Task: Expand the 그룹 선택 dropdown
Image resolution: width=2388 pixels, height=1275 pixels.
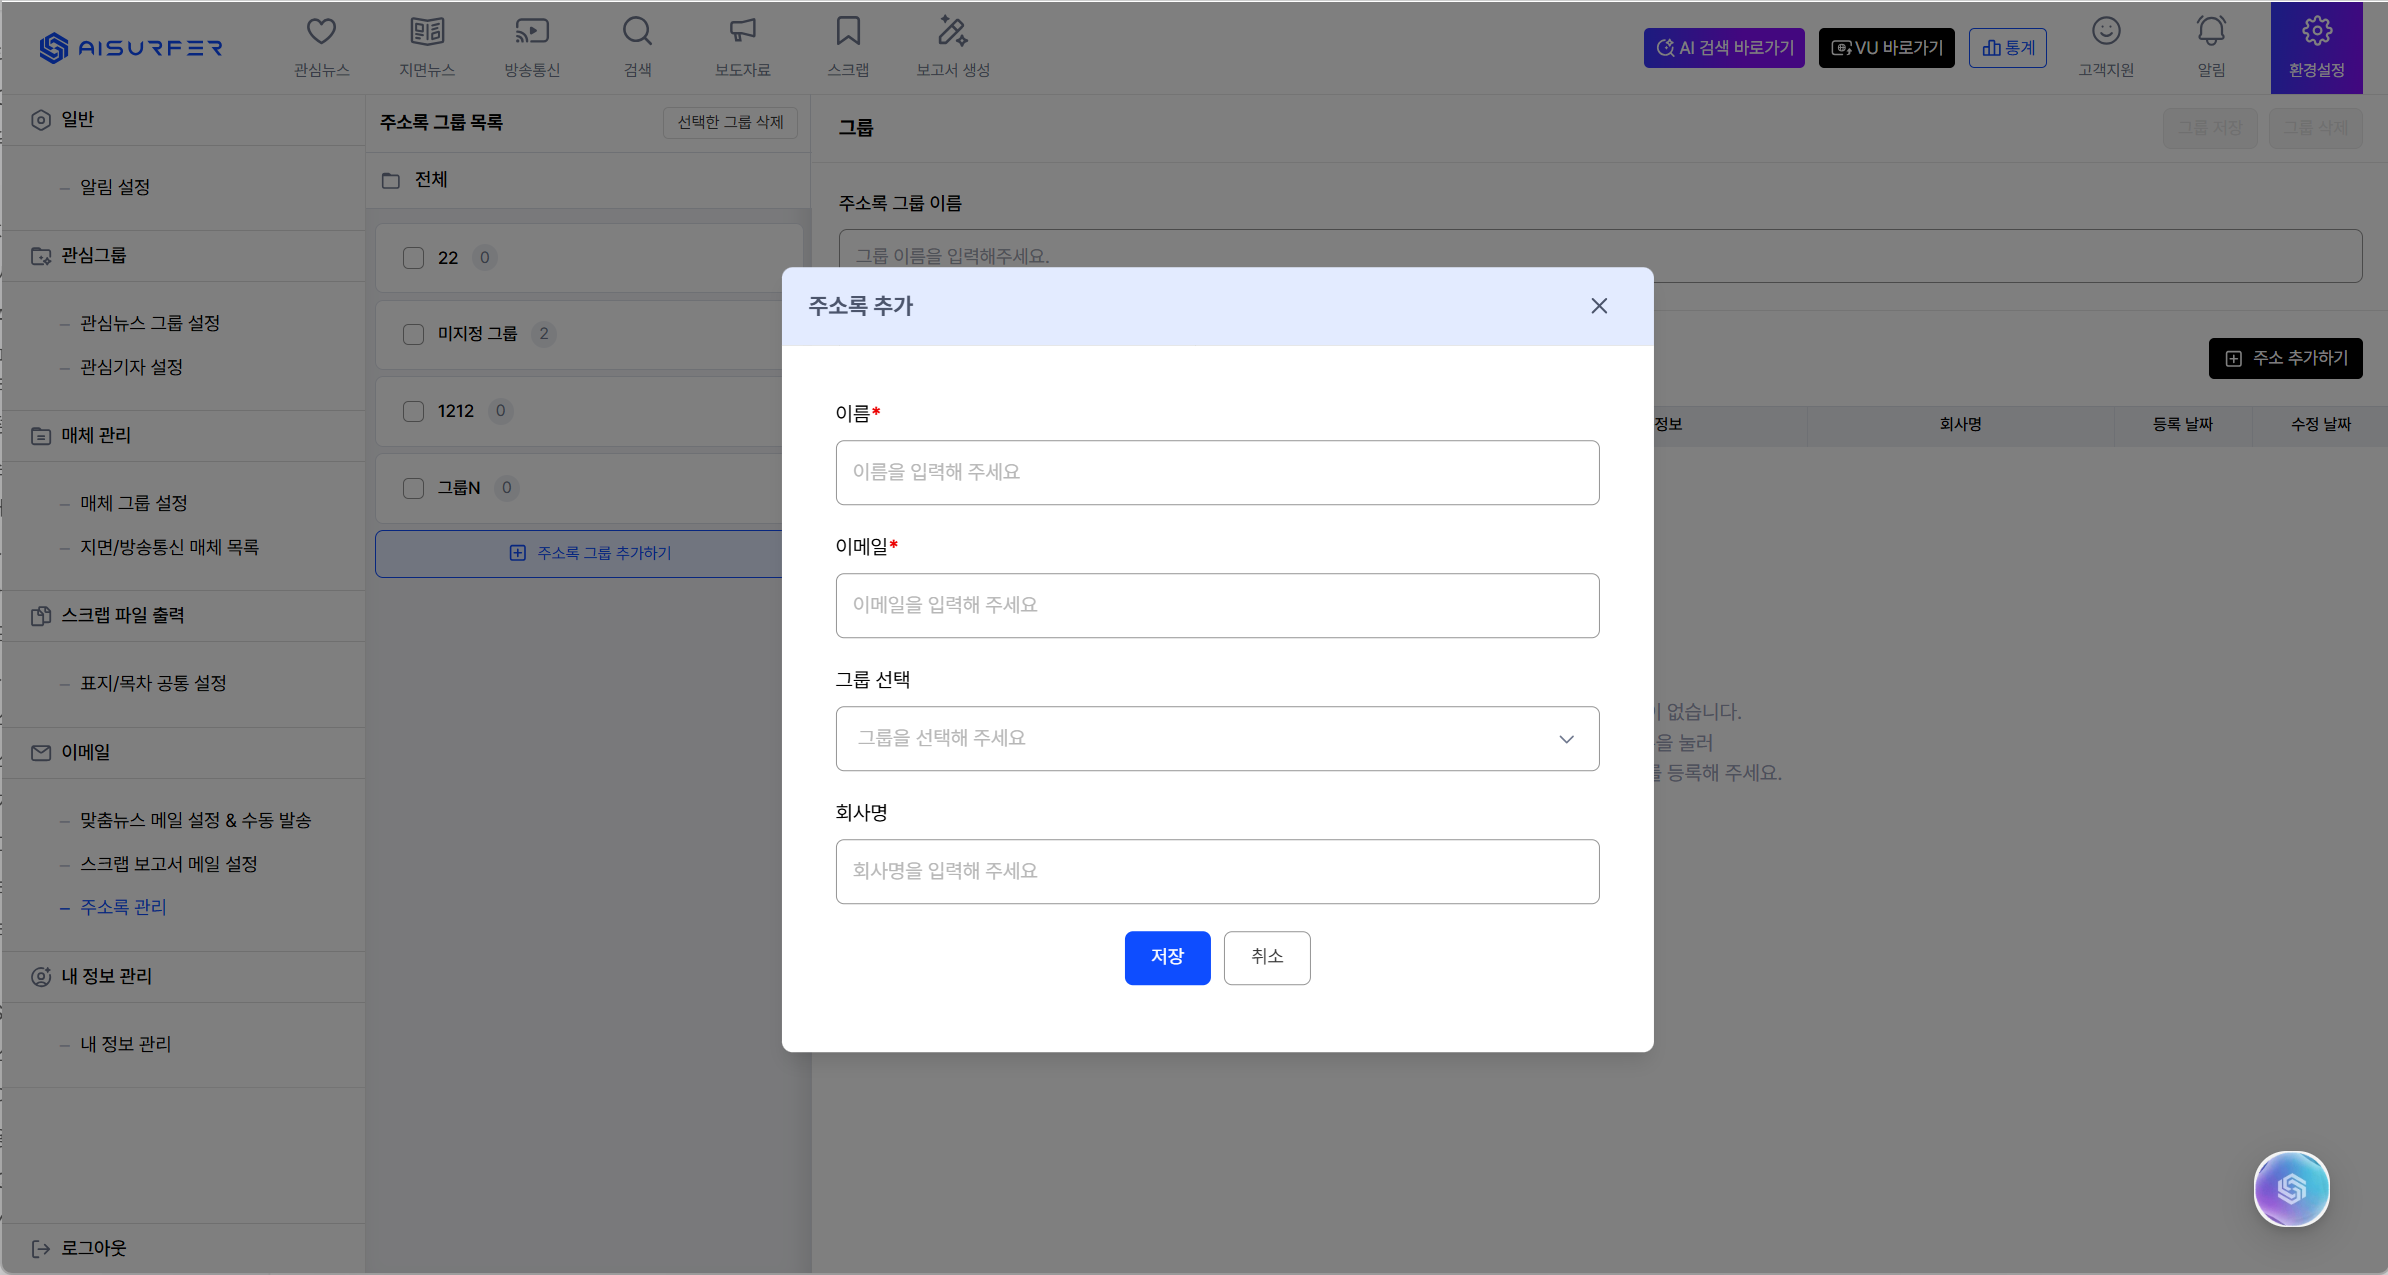Action: [1217, 739]
